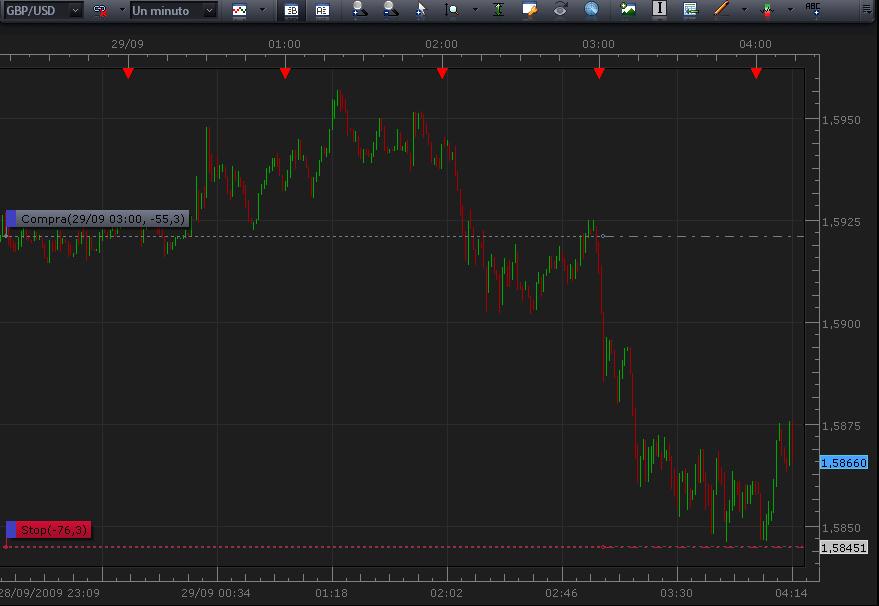Screen dimensions: 879x606
Task: Click the 1,5950 price axis label
Action: point(841,120)
